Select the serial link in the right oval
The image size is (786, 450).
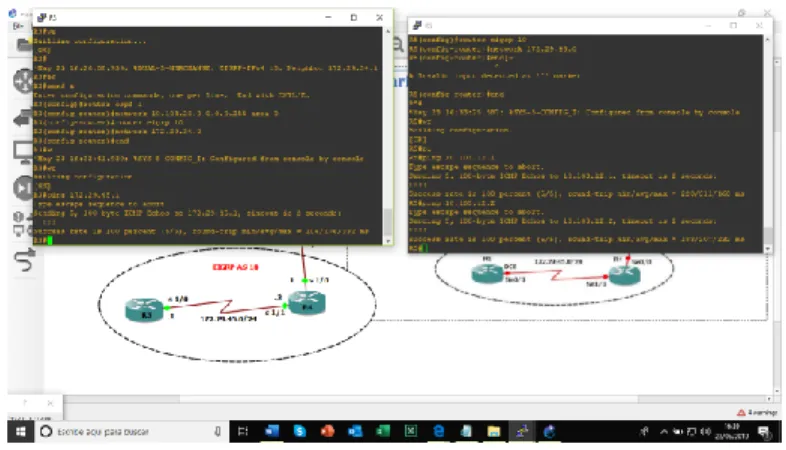click(556, 275)
